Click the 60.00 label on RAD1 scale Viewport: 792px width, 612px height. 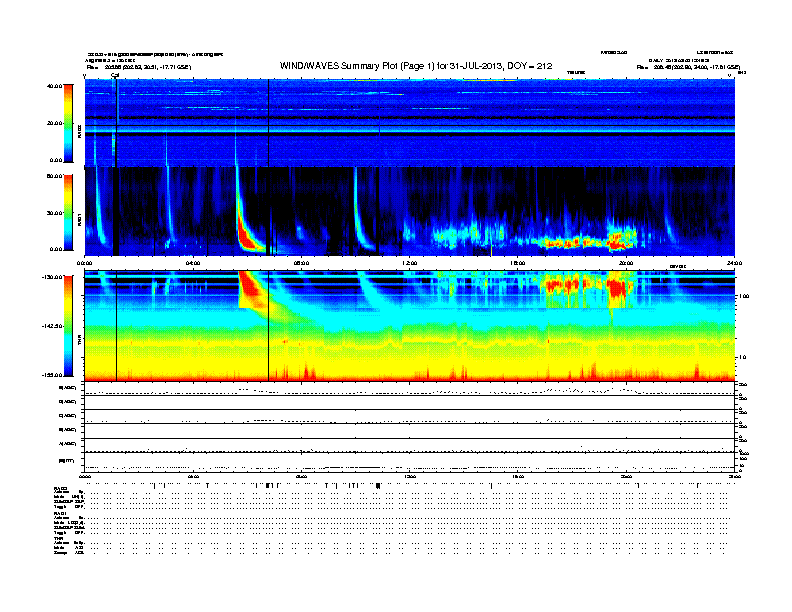54,176
